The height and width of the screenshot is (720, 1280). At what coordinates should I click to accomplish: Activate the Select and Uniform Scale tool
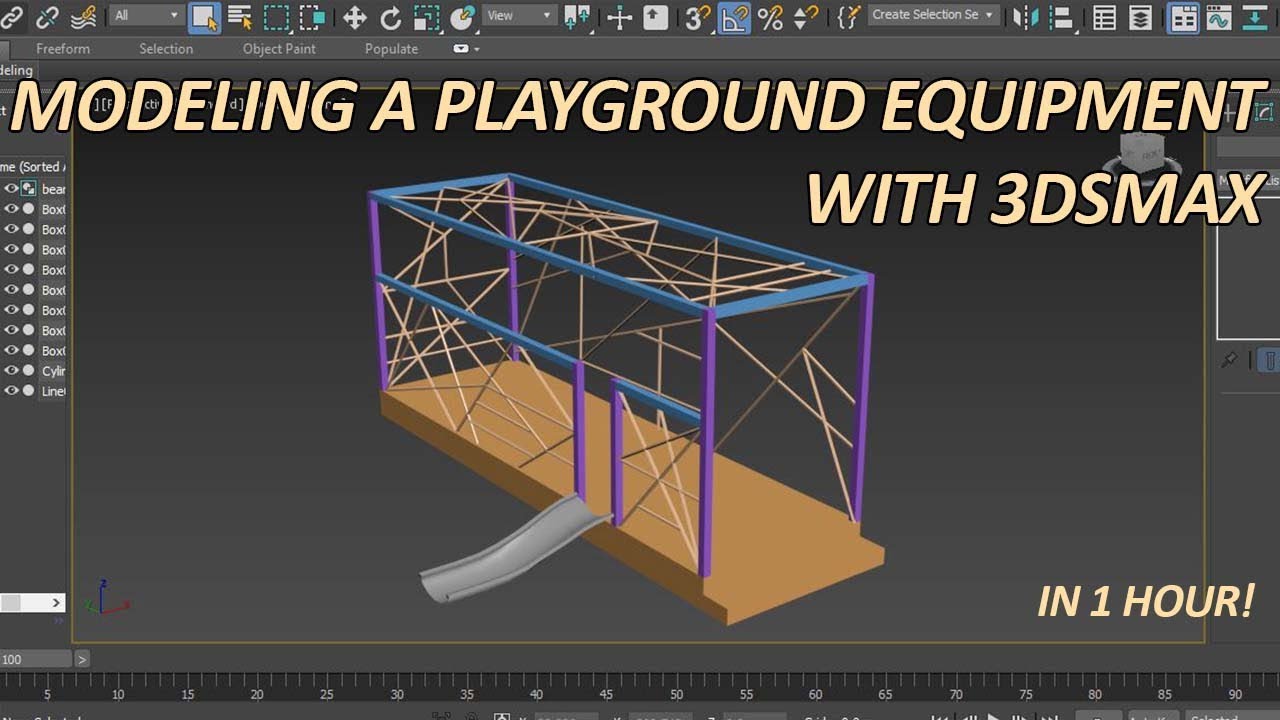coord(427,16)
